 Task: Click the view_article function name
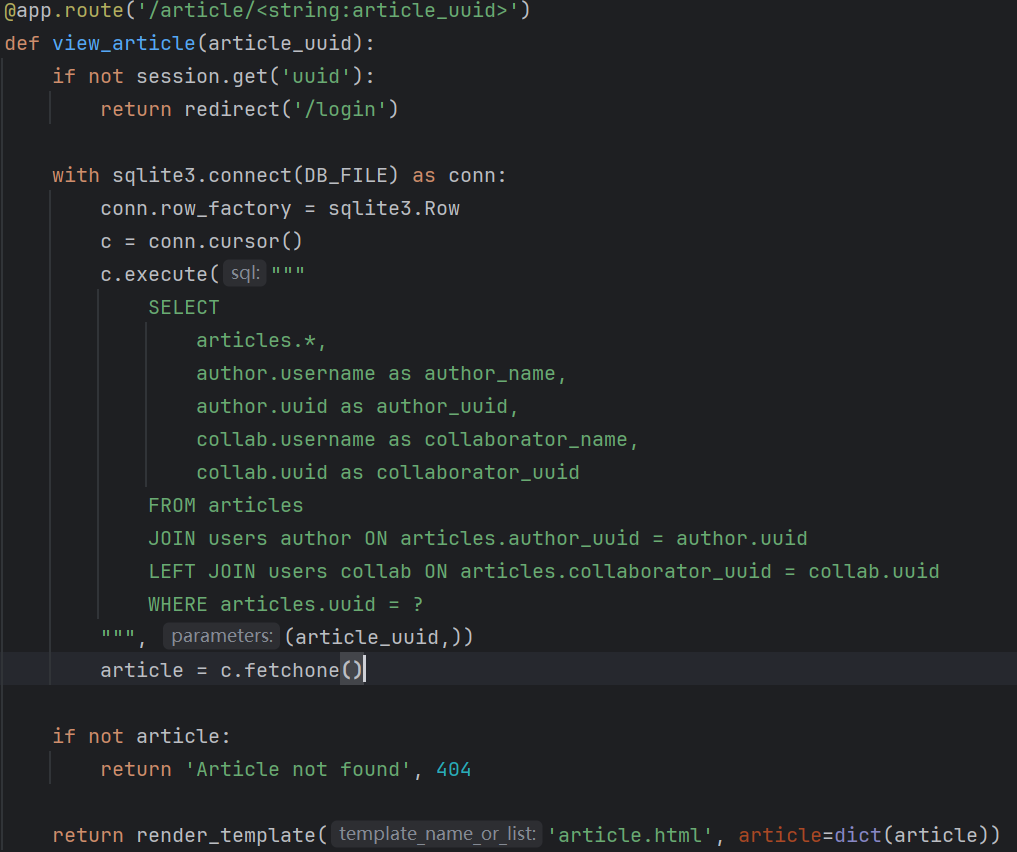123,43
